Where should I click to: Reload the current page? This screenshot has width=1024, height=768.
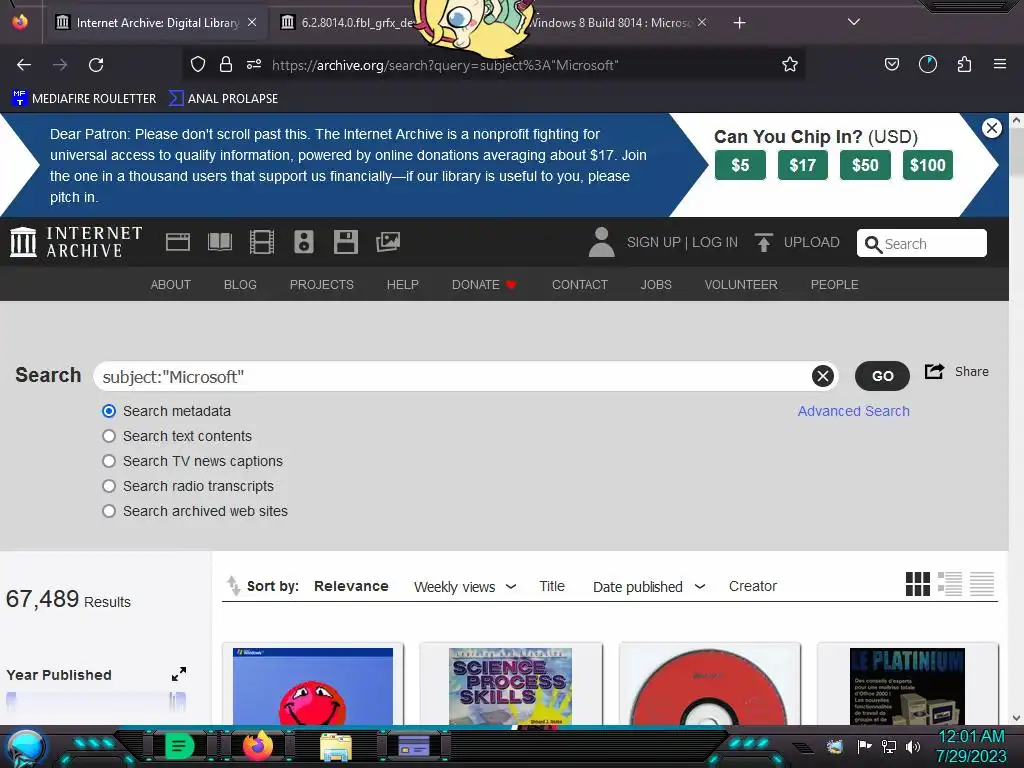96,65
